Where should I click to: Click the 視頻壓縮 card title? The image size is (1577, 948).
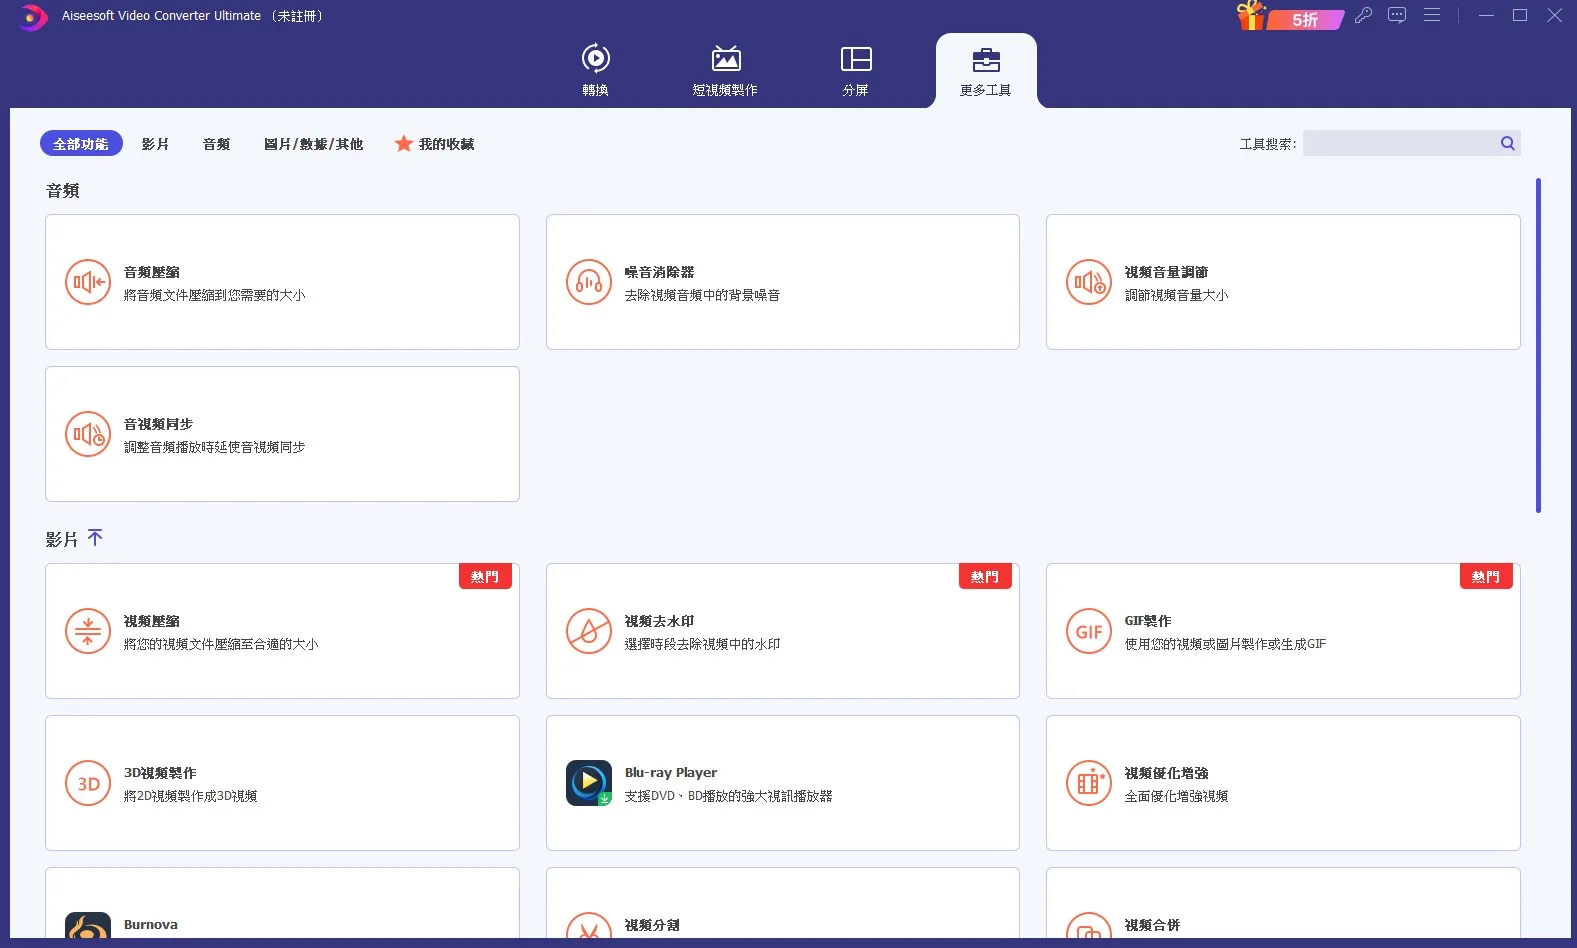(152, 621)
